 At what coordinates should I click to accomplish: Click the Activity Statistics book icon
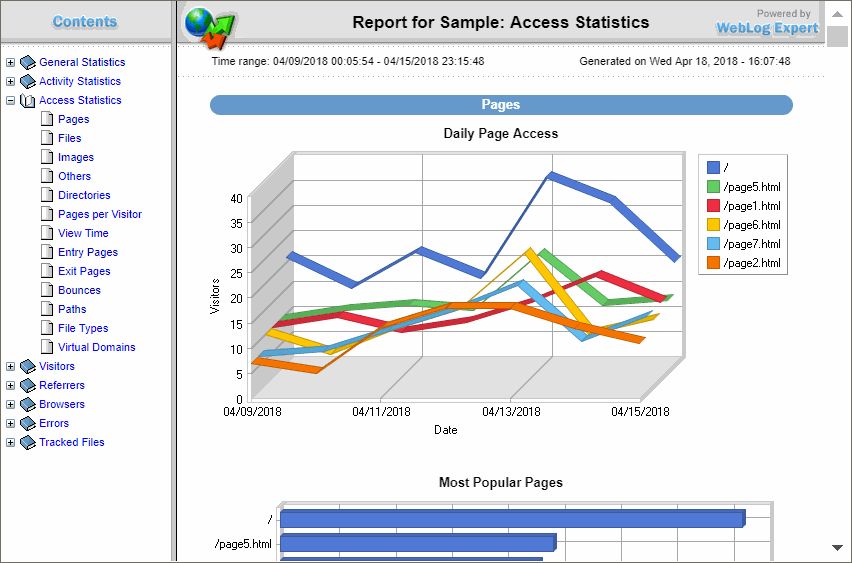pos(28,82)
